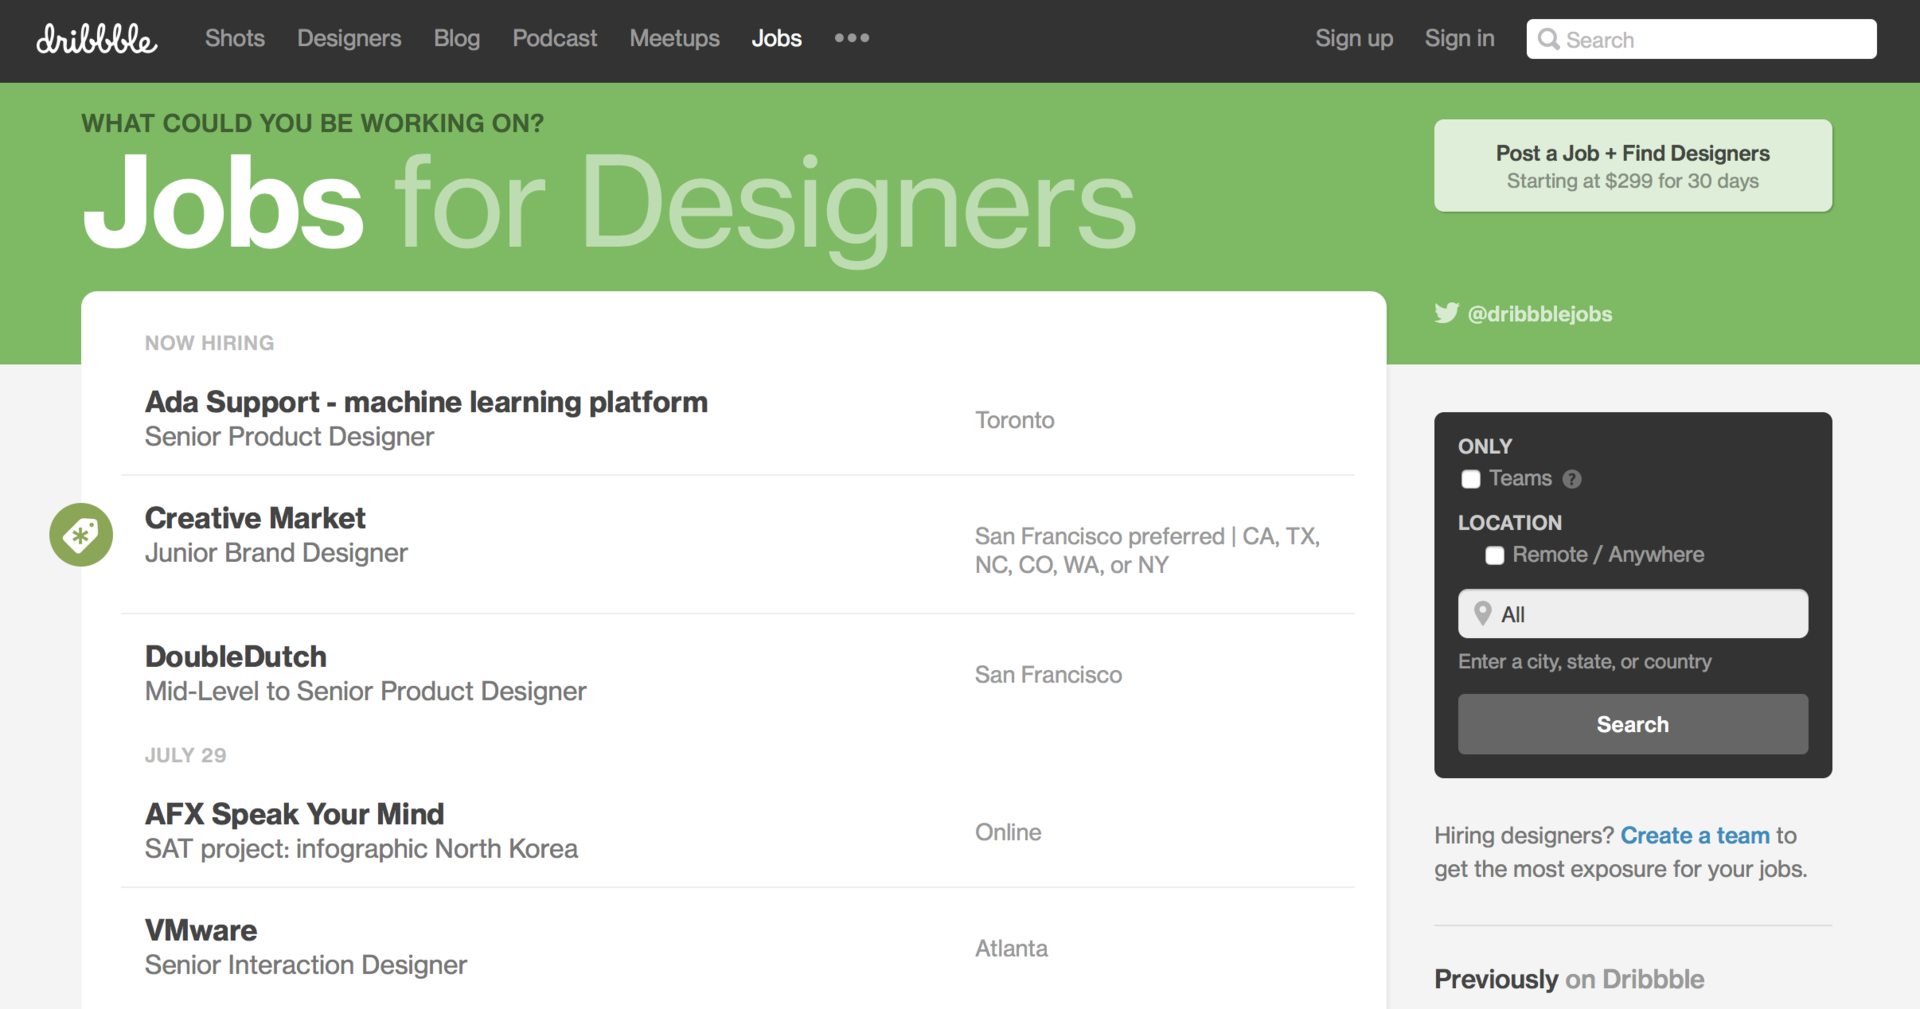Click the Online location text
Viewport: 1920px width, 1009px height.
click(1008, 832)
